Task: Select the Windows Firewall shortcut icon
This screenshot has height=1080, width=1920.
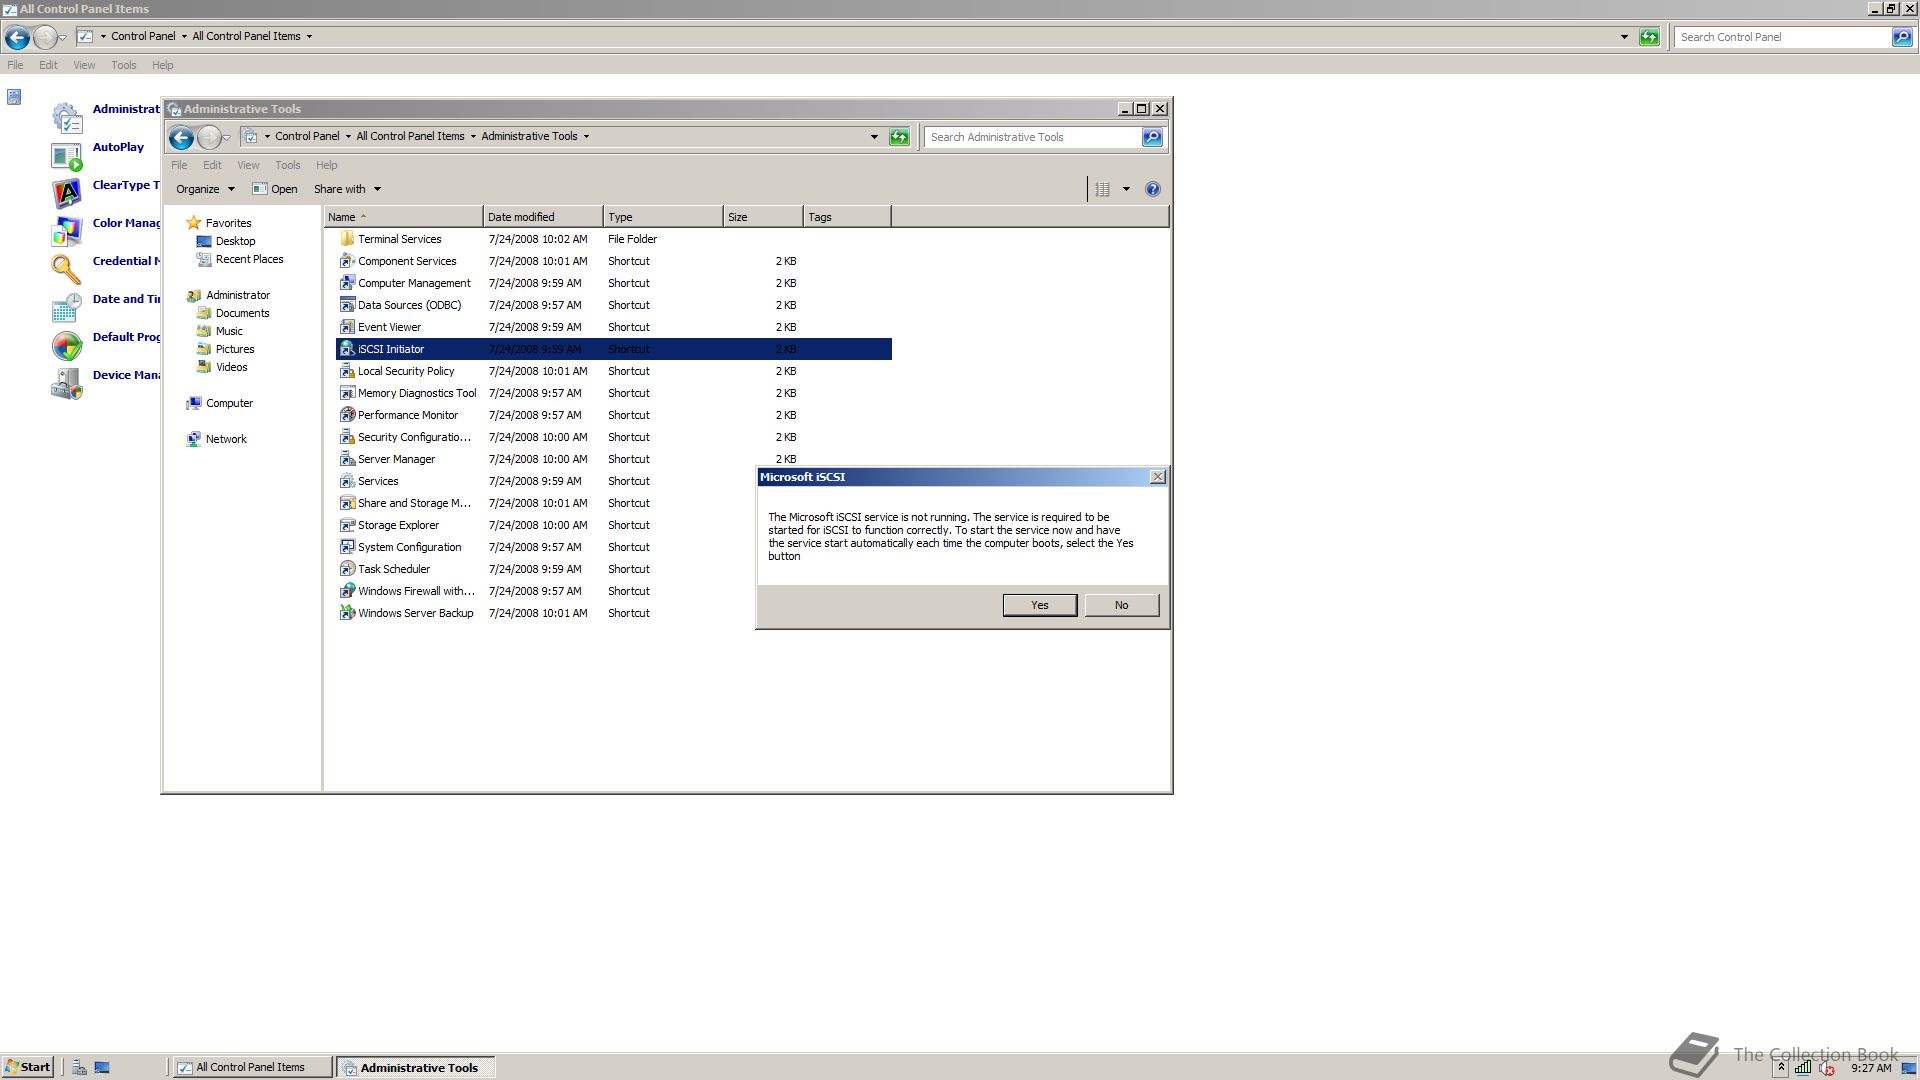Action: pyautogui.click(x=347, y=591)
